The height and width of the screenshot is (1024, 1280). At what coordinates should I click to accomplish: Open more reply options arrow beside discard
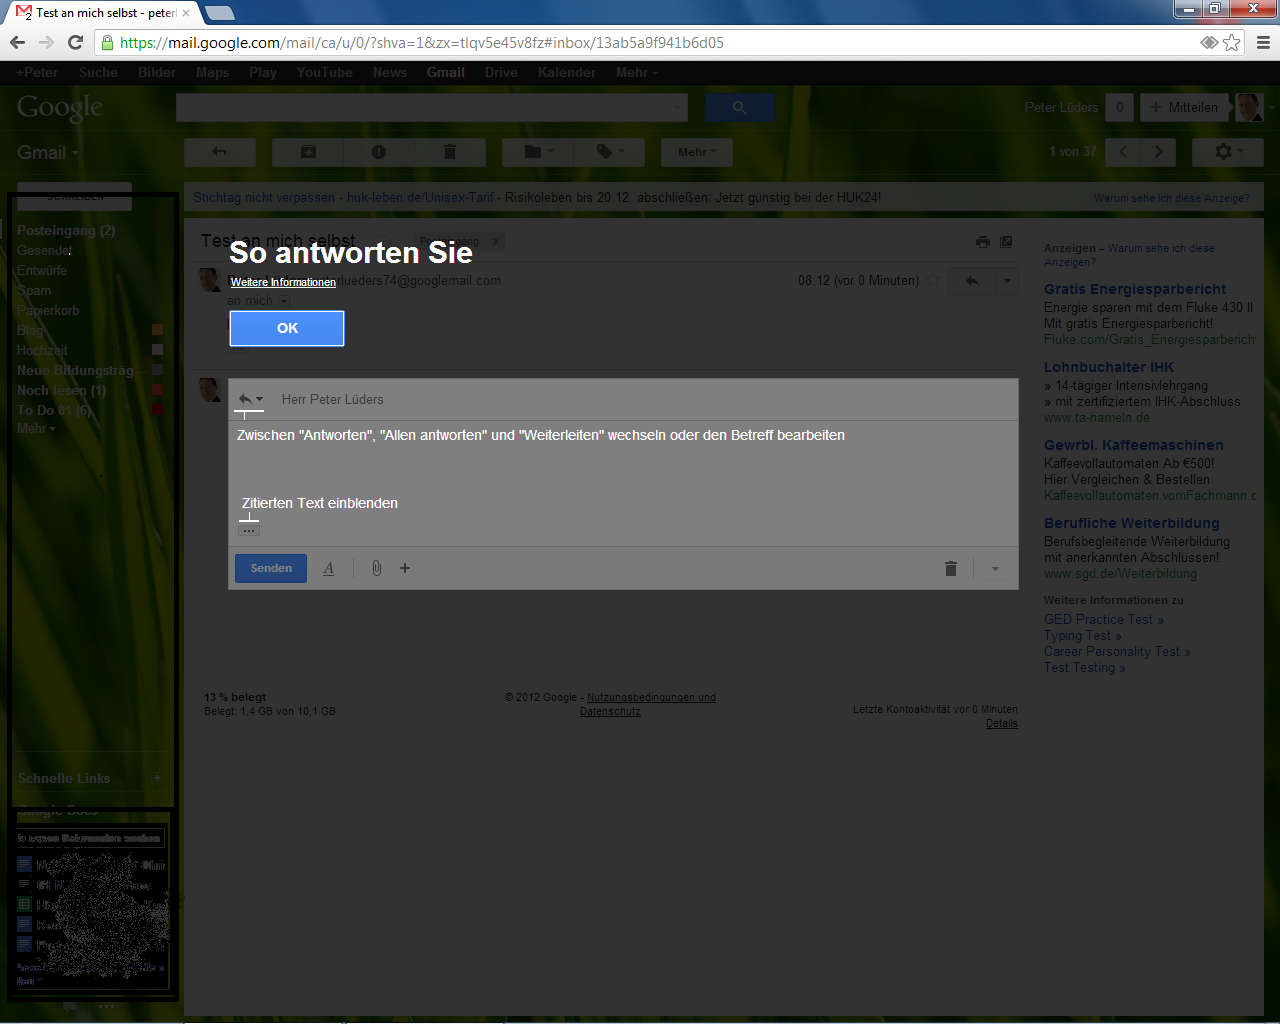(x=995, y=569)
